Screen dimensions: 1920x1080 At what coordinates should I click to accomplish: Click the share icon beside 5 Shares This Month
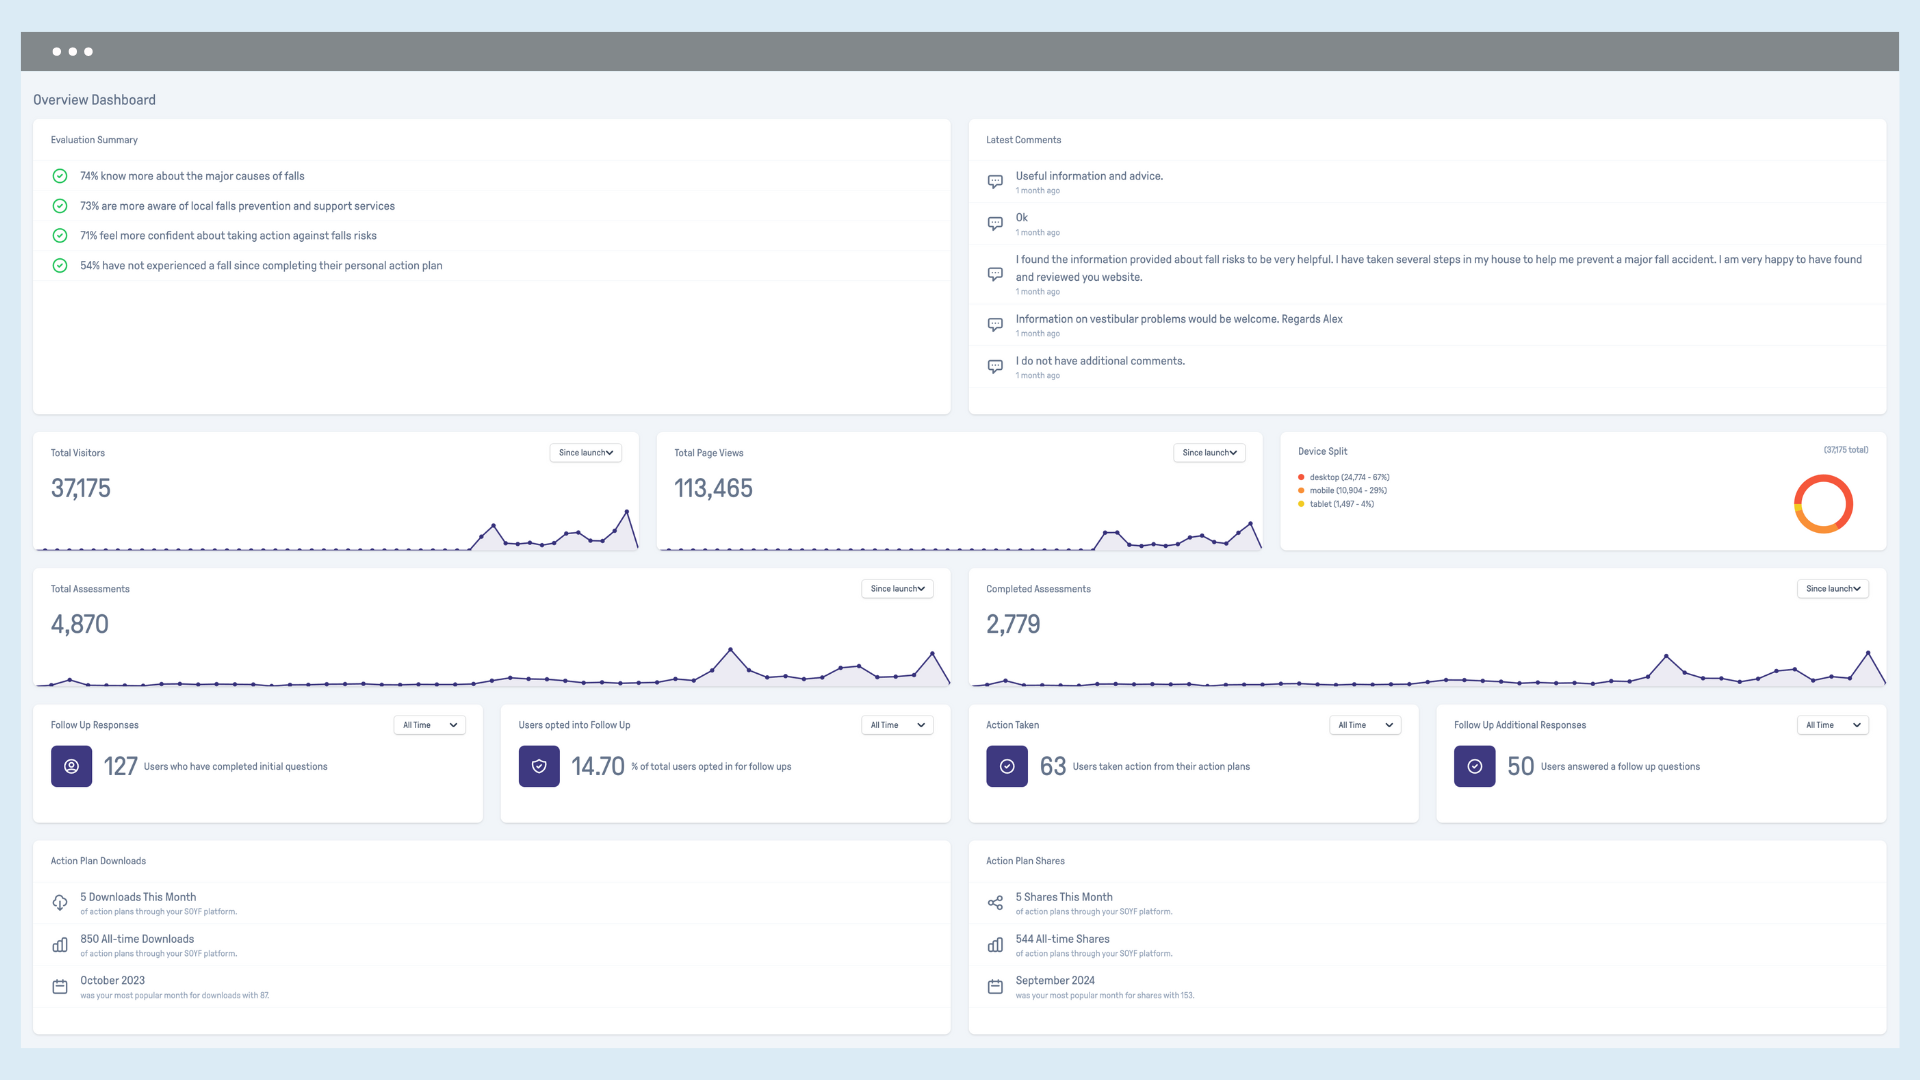coord(995,903)
